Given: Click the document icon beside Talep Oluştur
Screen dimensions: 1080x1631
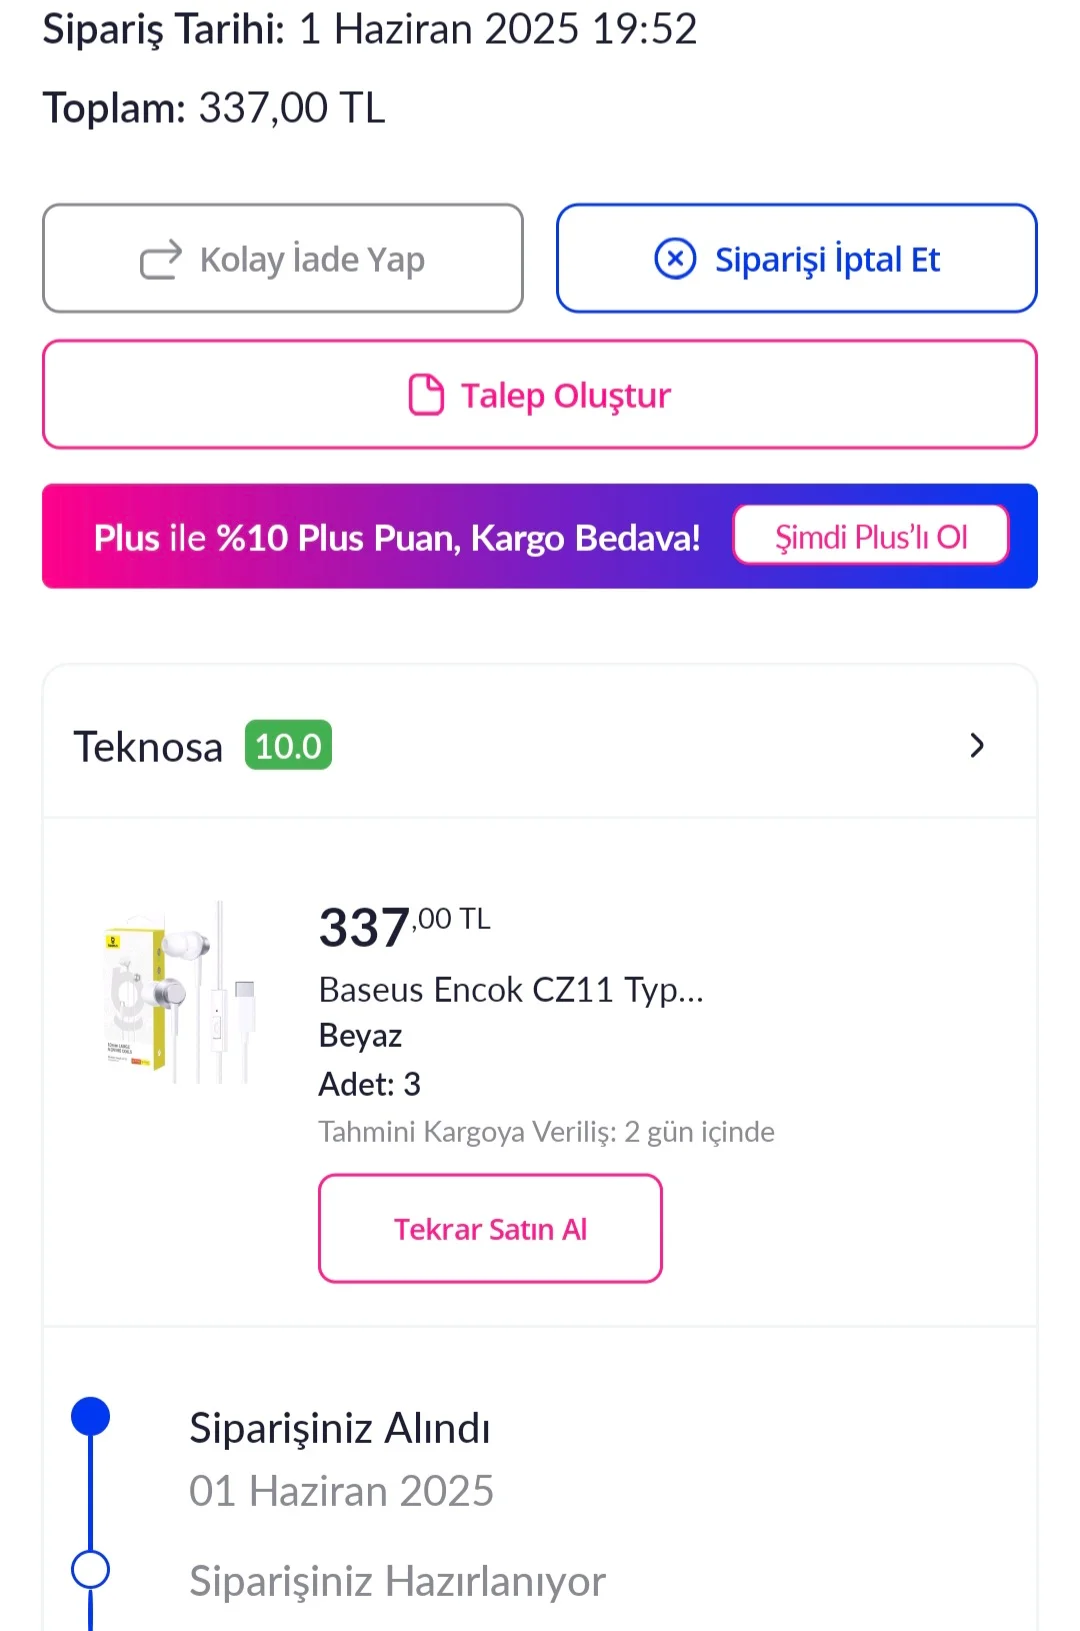Looking at the screenshot, I should (426, 395).
